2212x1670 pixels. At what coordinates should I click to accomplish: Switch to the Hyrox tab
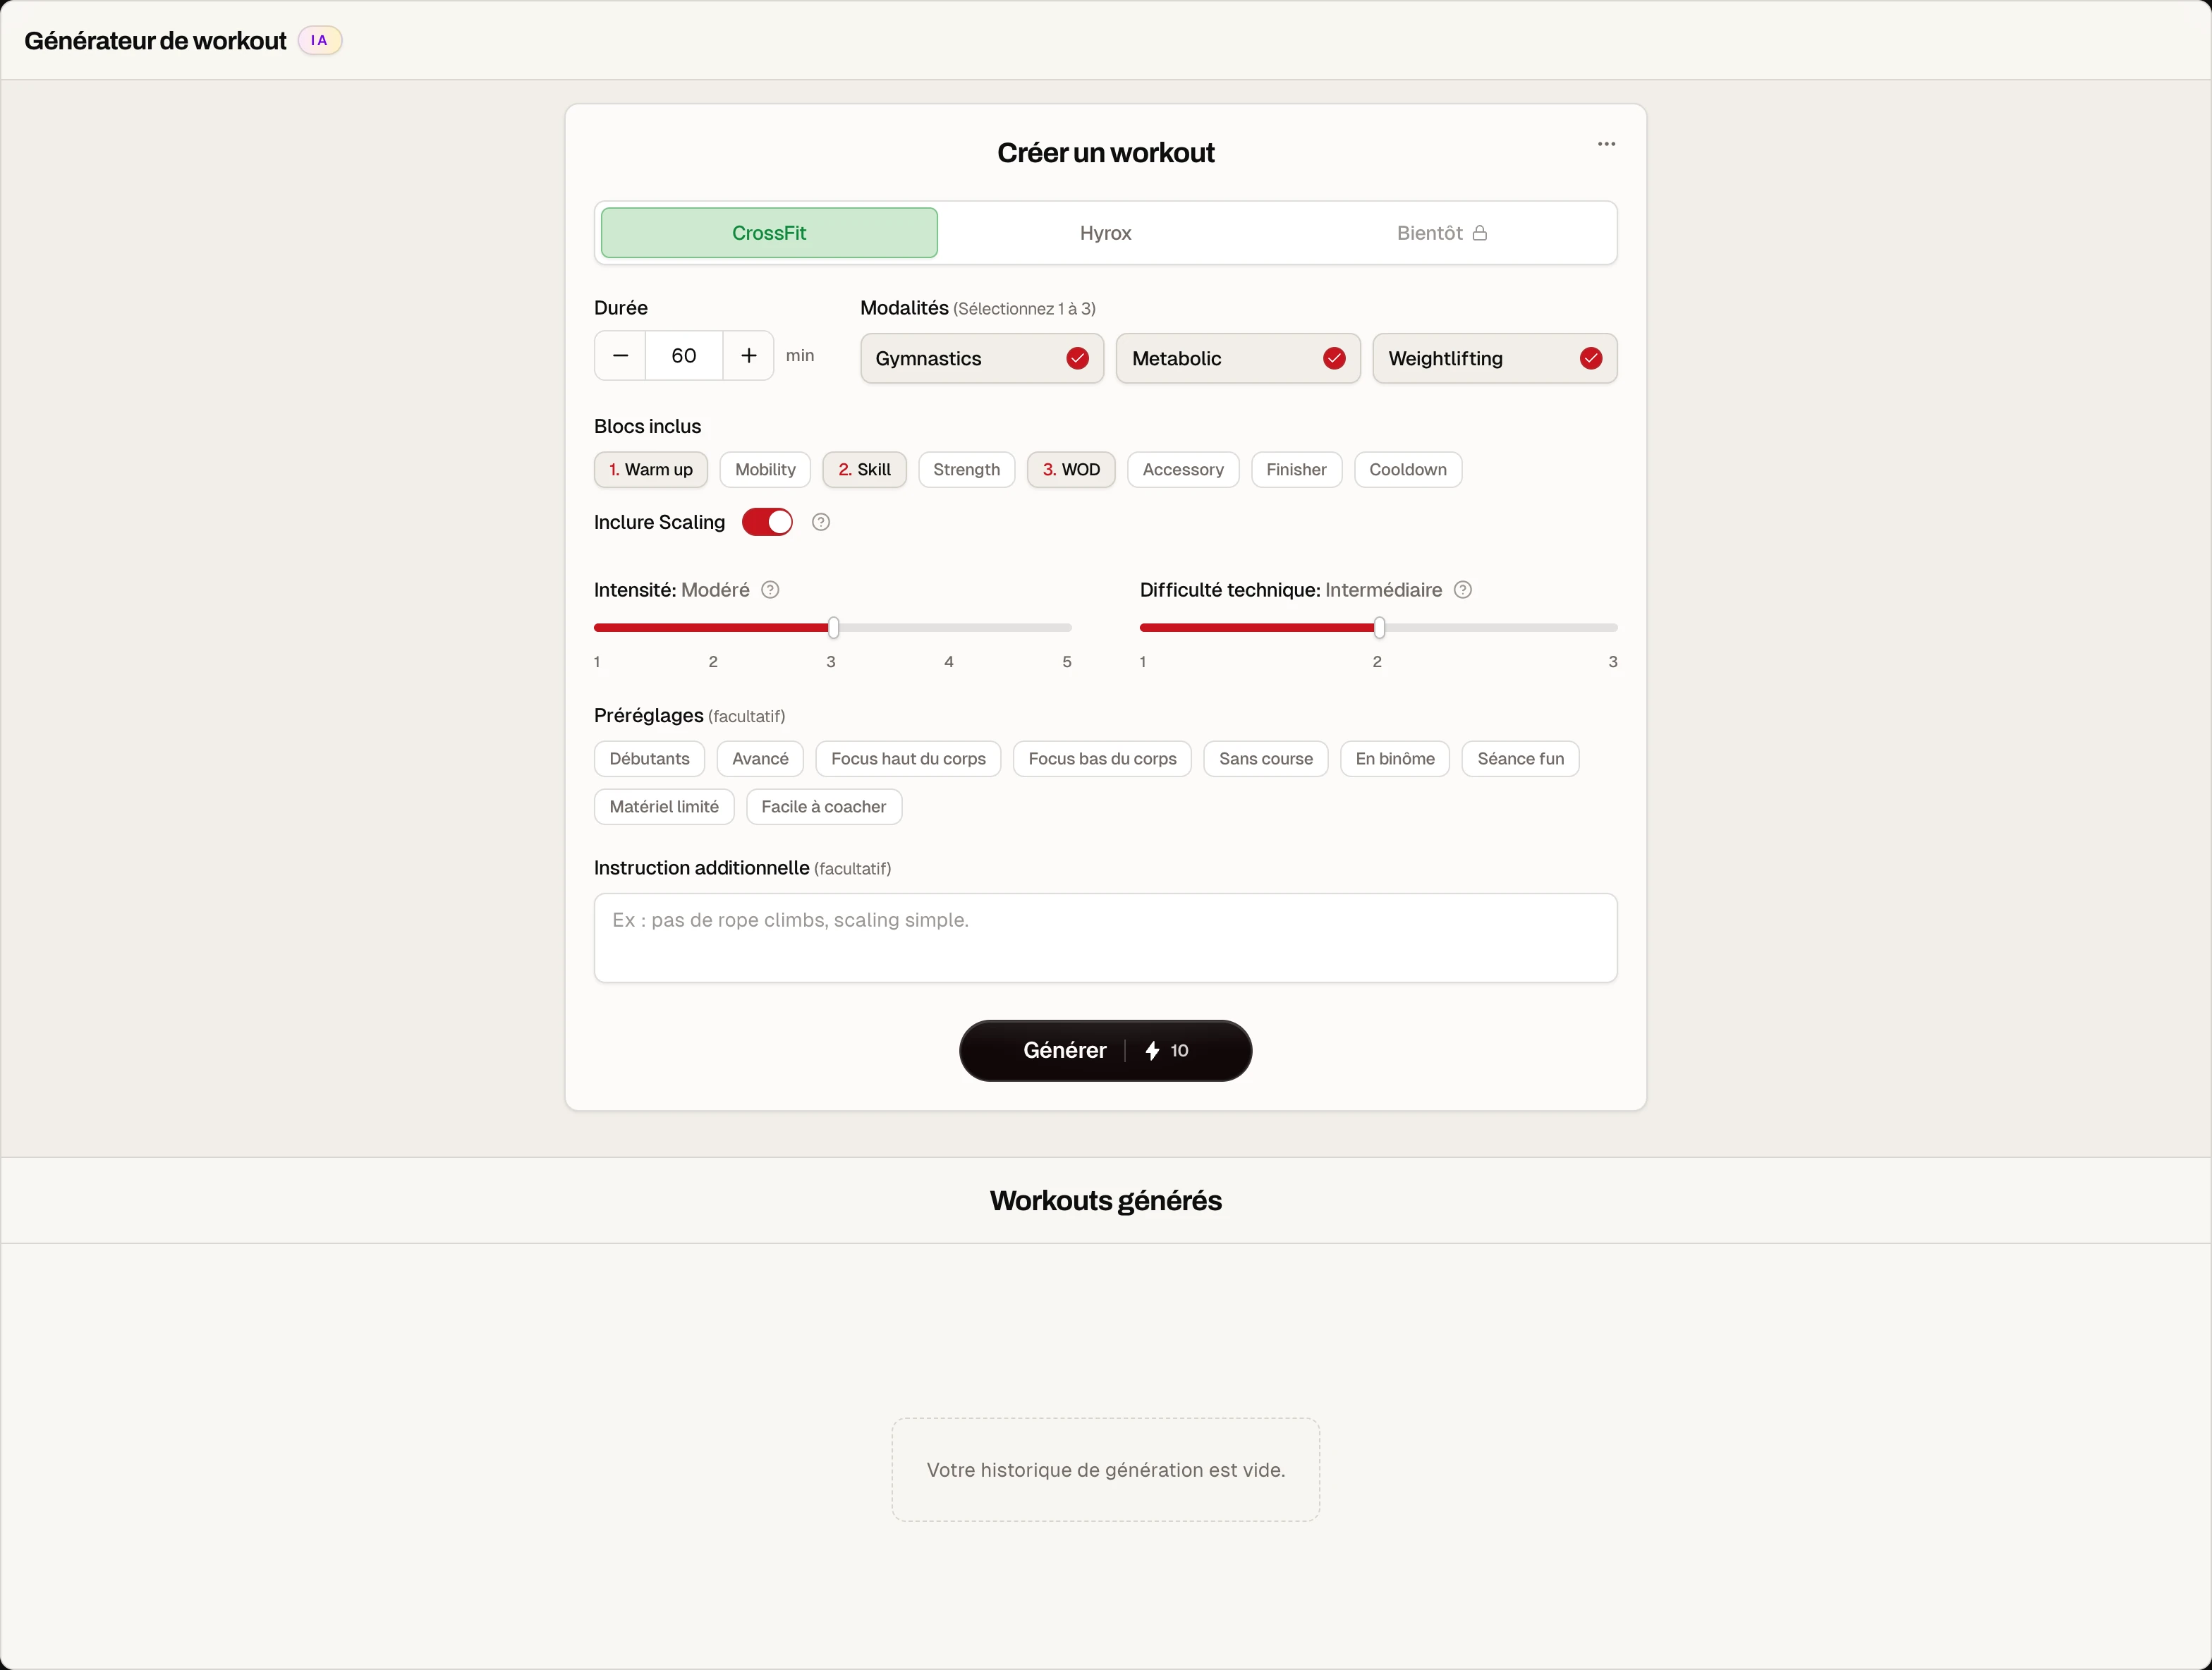click(x=1105, y=233)
